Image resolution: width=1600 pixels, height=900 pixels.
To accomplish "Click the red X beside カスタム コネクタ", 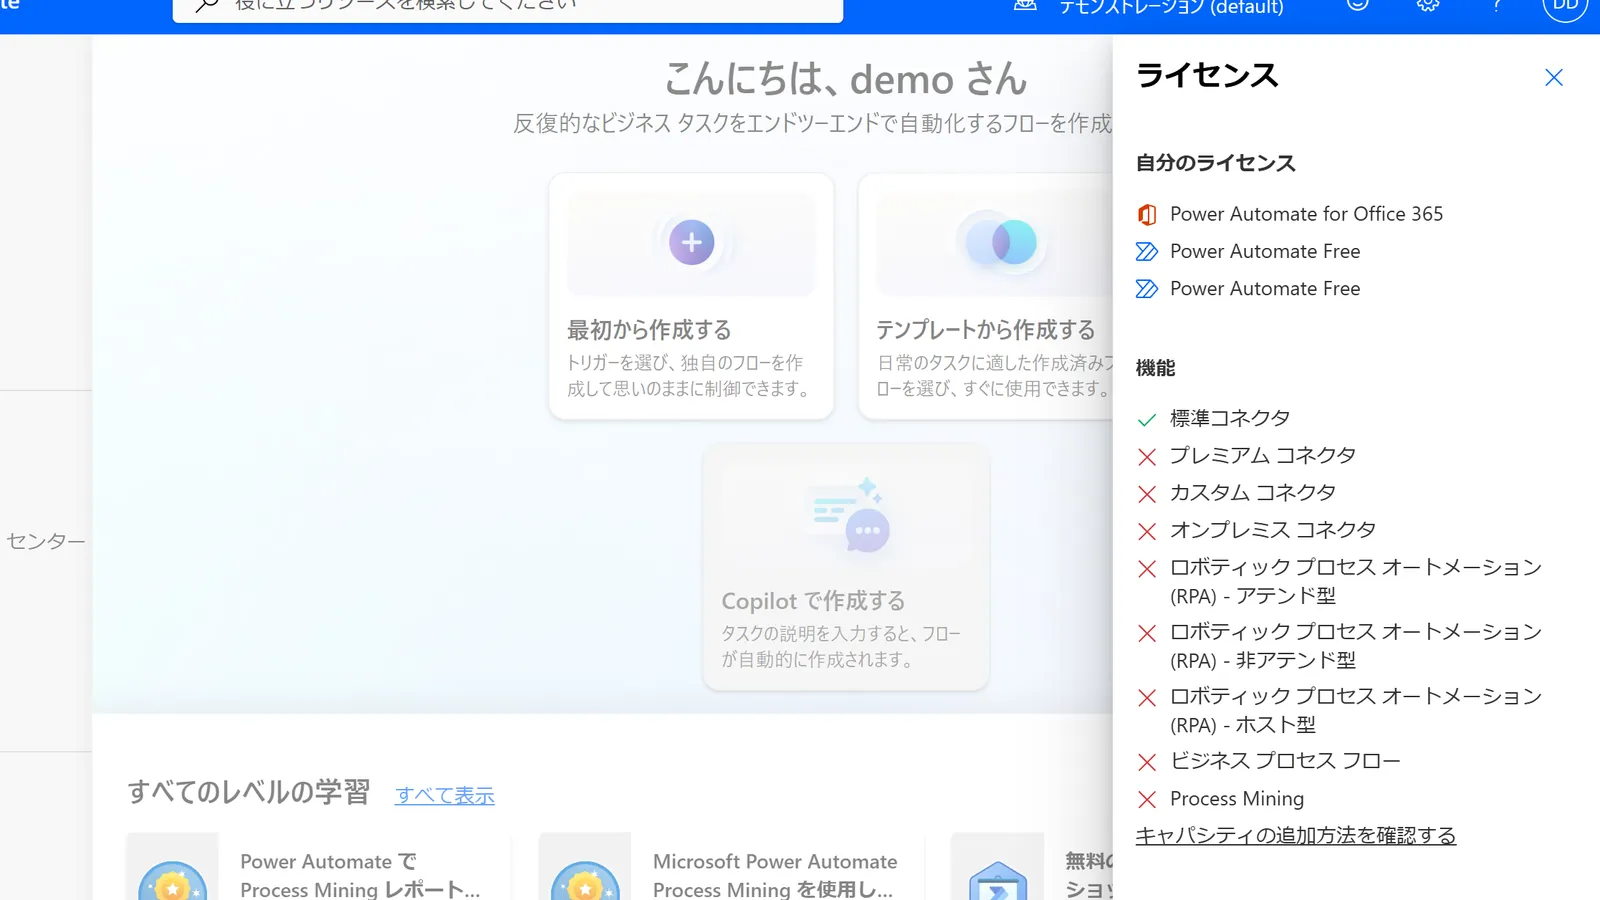I will point(1147,494).
